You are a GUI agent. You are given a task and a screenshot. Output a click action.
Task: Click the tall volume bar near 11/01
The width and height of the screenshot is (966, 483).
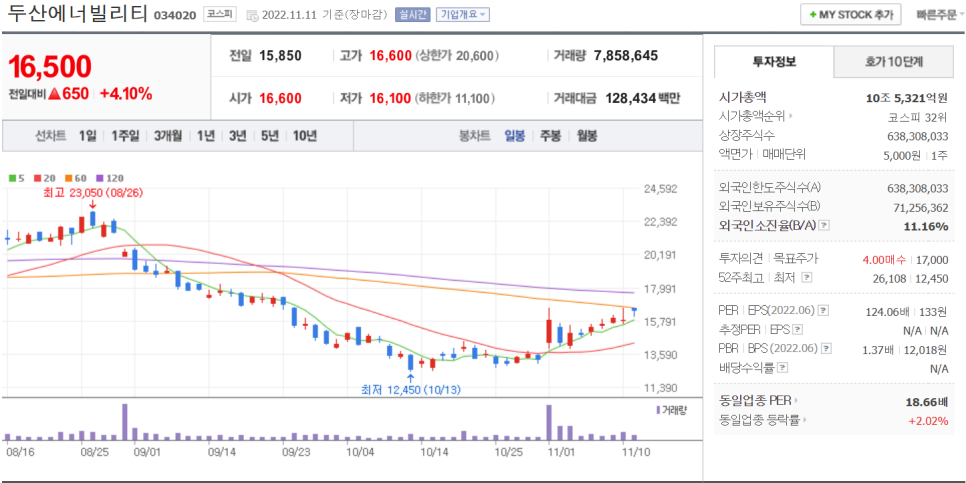tap(549, 422)
